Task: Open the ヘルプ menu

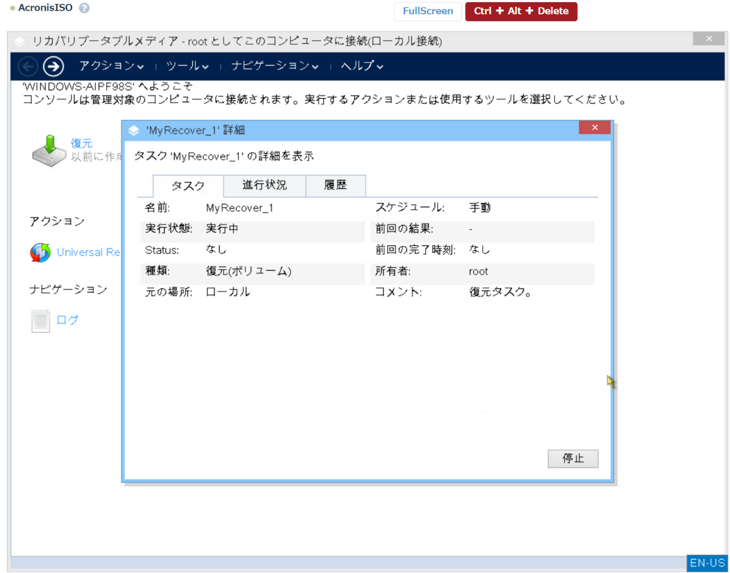Action: [361, 66]
